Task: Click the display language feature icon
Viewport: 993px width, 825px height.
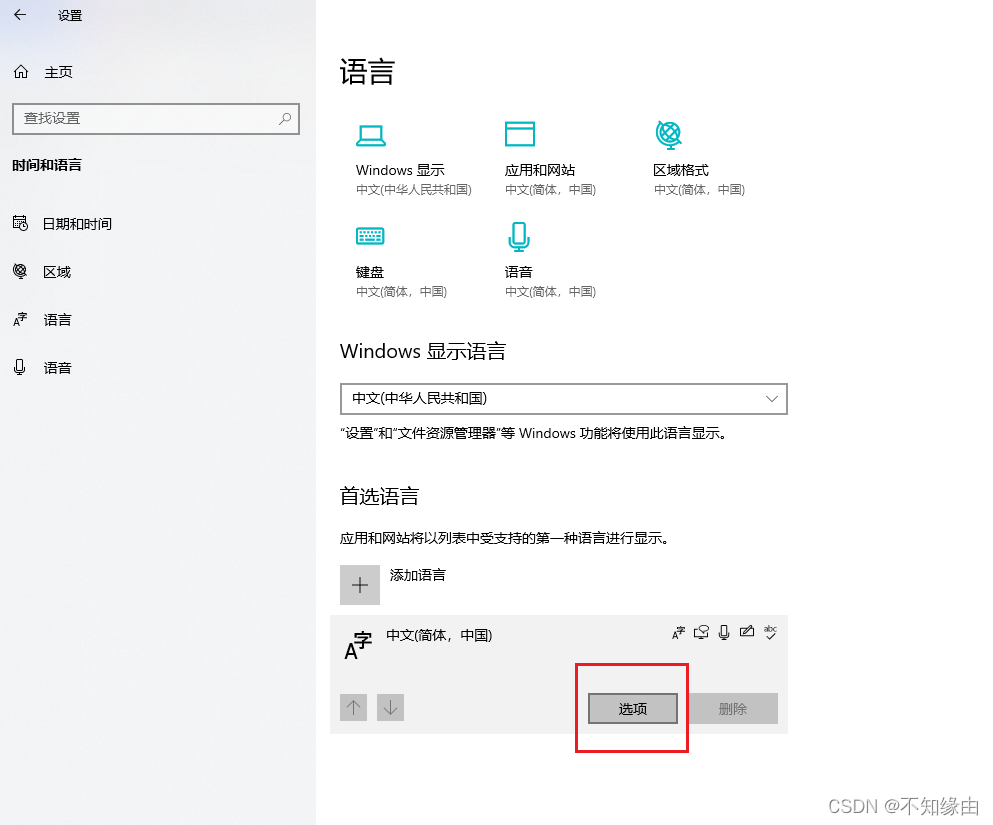Action: click(678, 633)
